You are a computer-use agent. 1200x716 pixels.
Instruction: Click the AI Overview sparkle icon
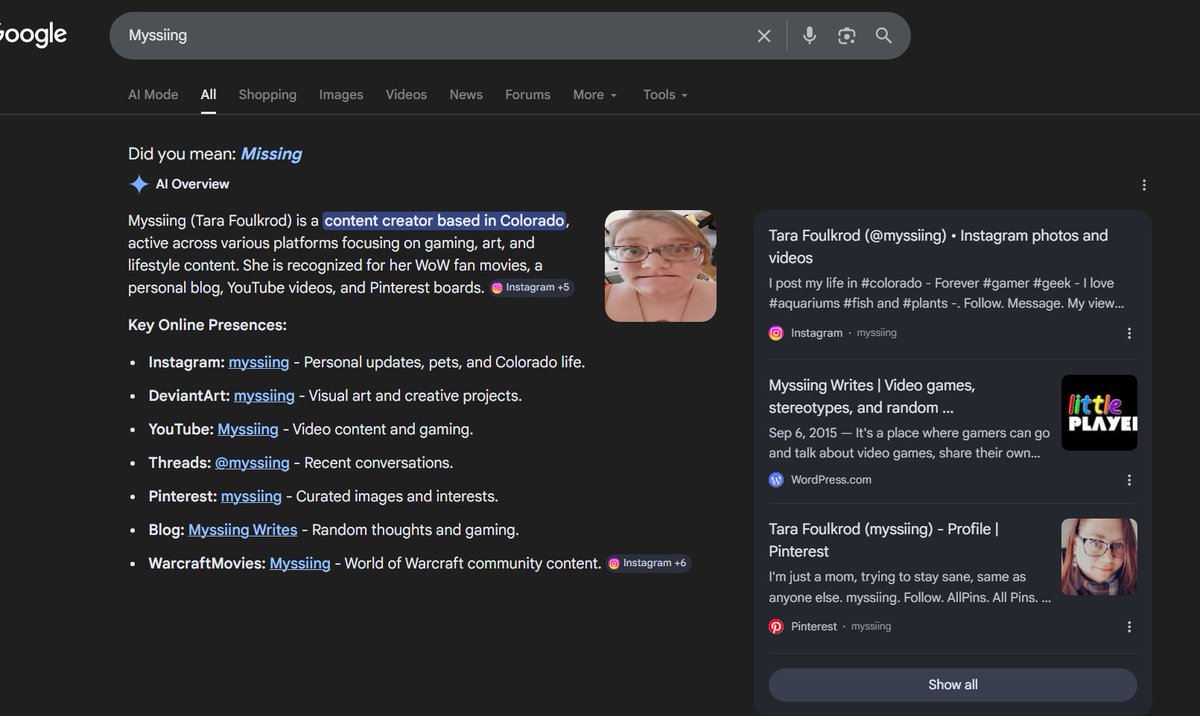pyautogui.click(x=139, y=184)
